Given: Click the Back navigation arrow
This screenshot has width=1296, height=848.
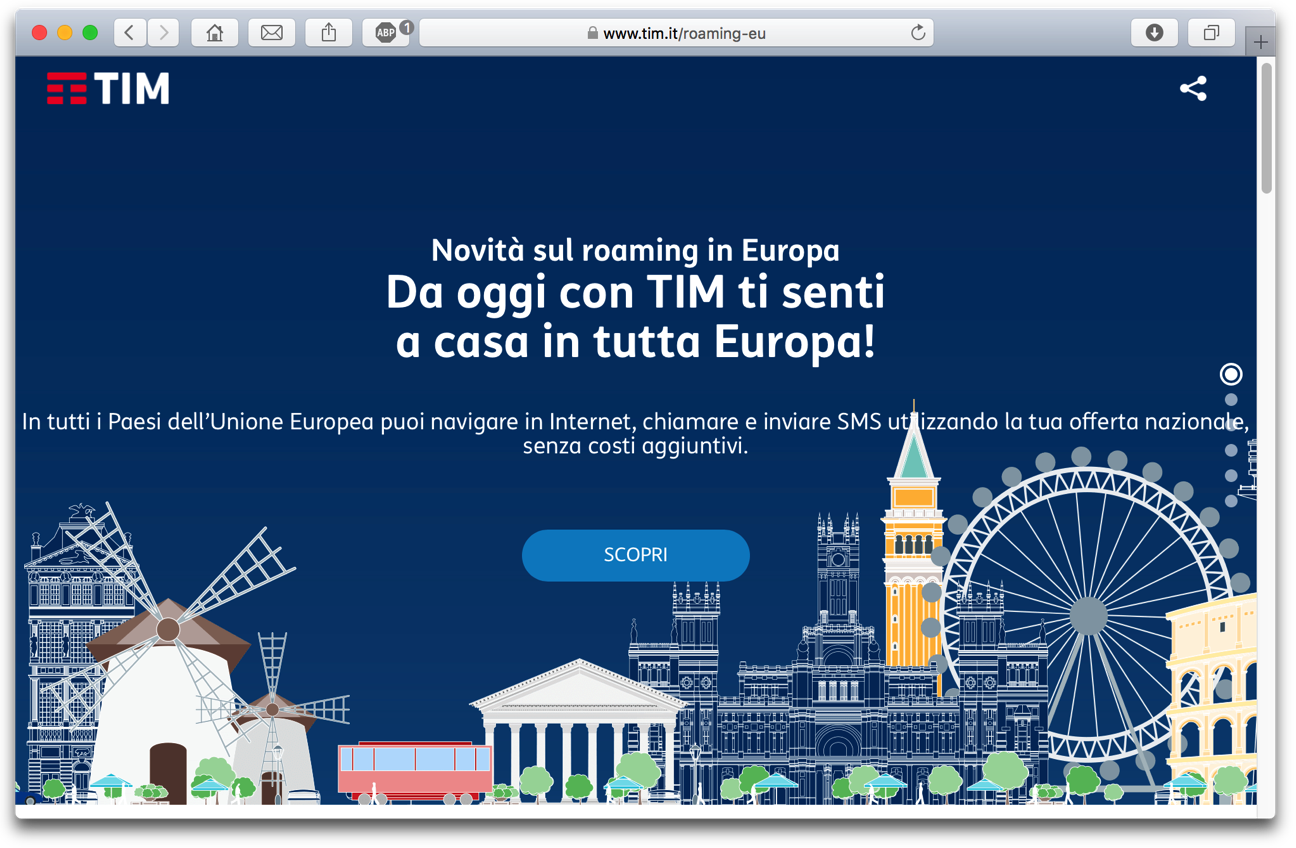Looking at the screenshot, I should click(x=129, y=32).
